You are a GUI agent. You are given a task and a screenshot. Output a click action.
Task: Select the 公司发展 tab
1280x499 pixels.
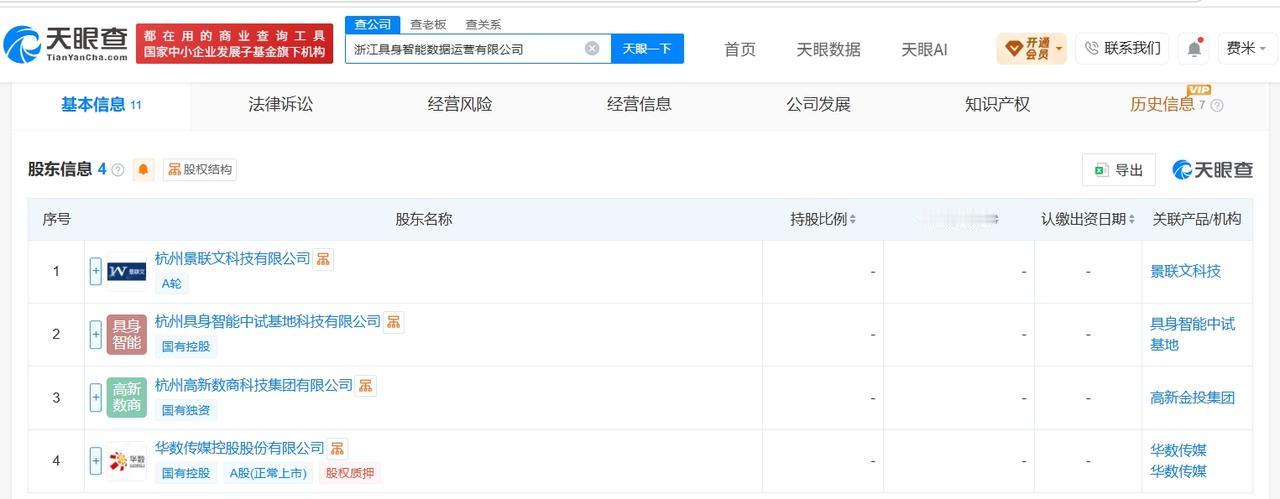click(x=818, y=104)
